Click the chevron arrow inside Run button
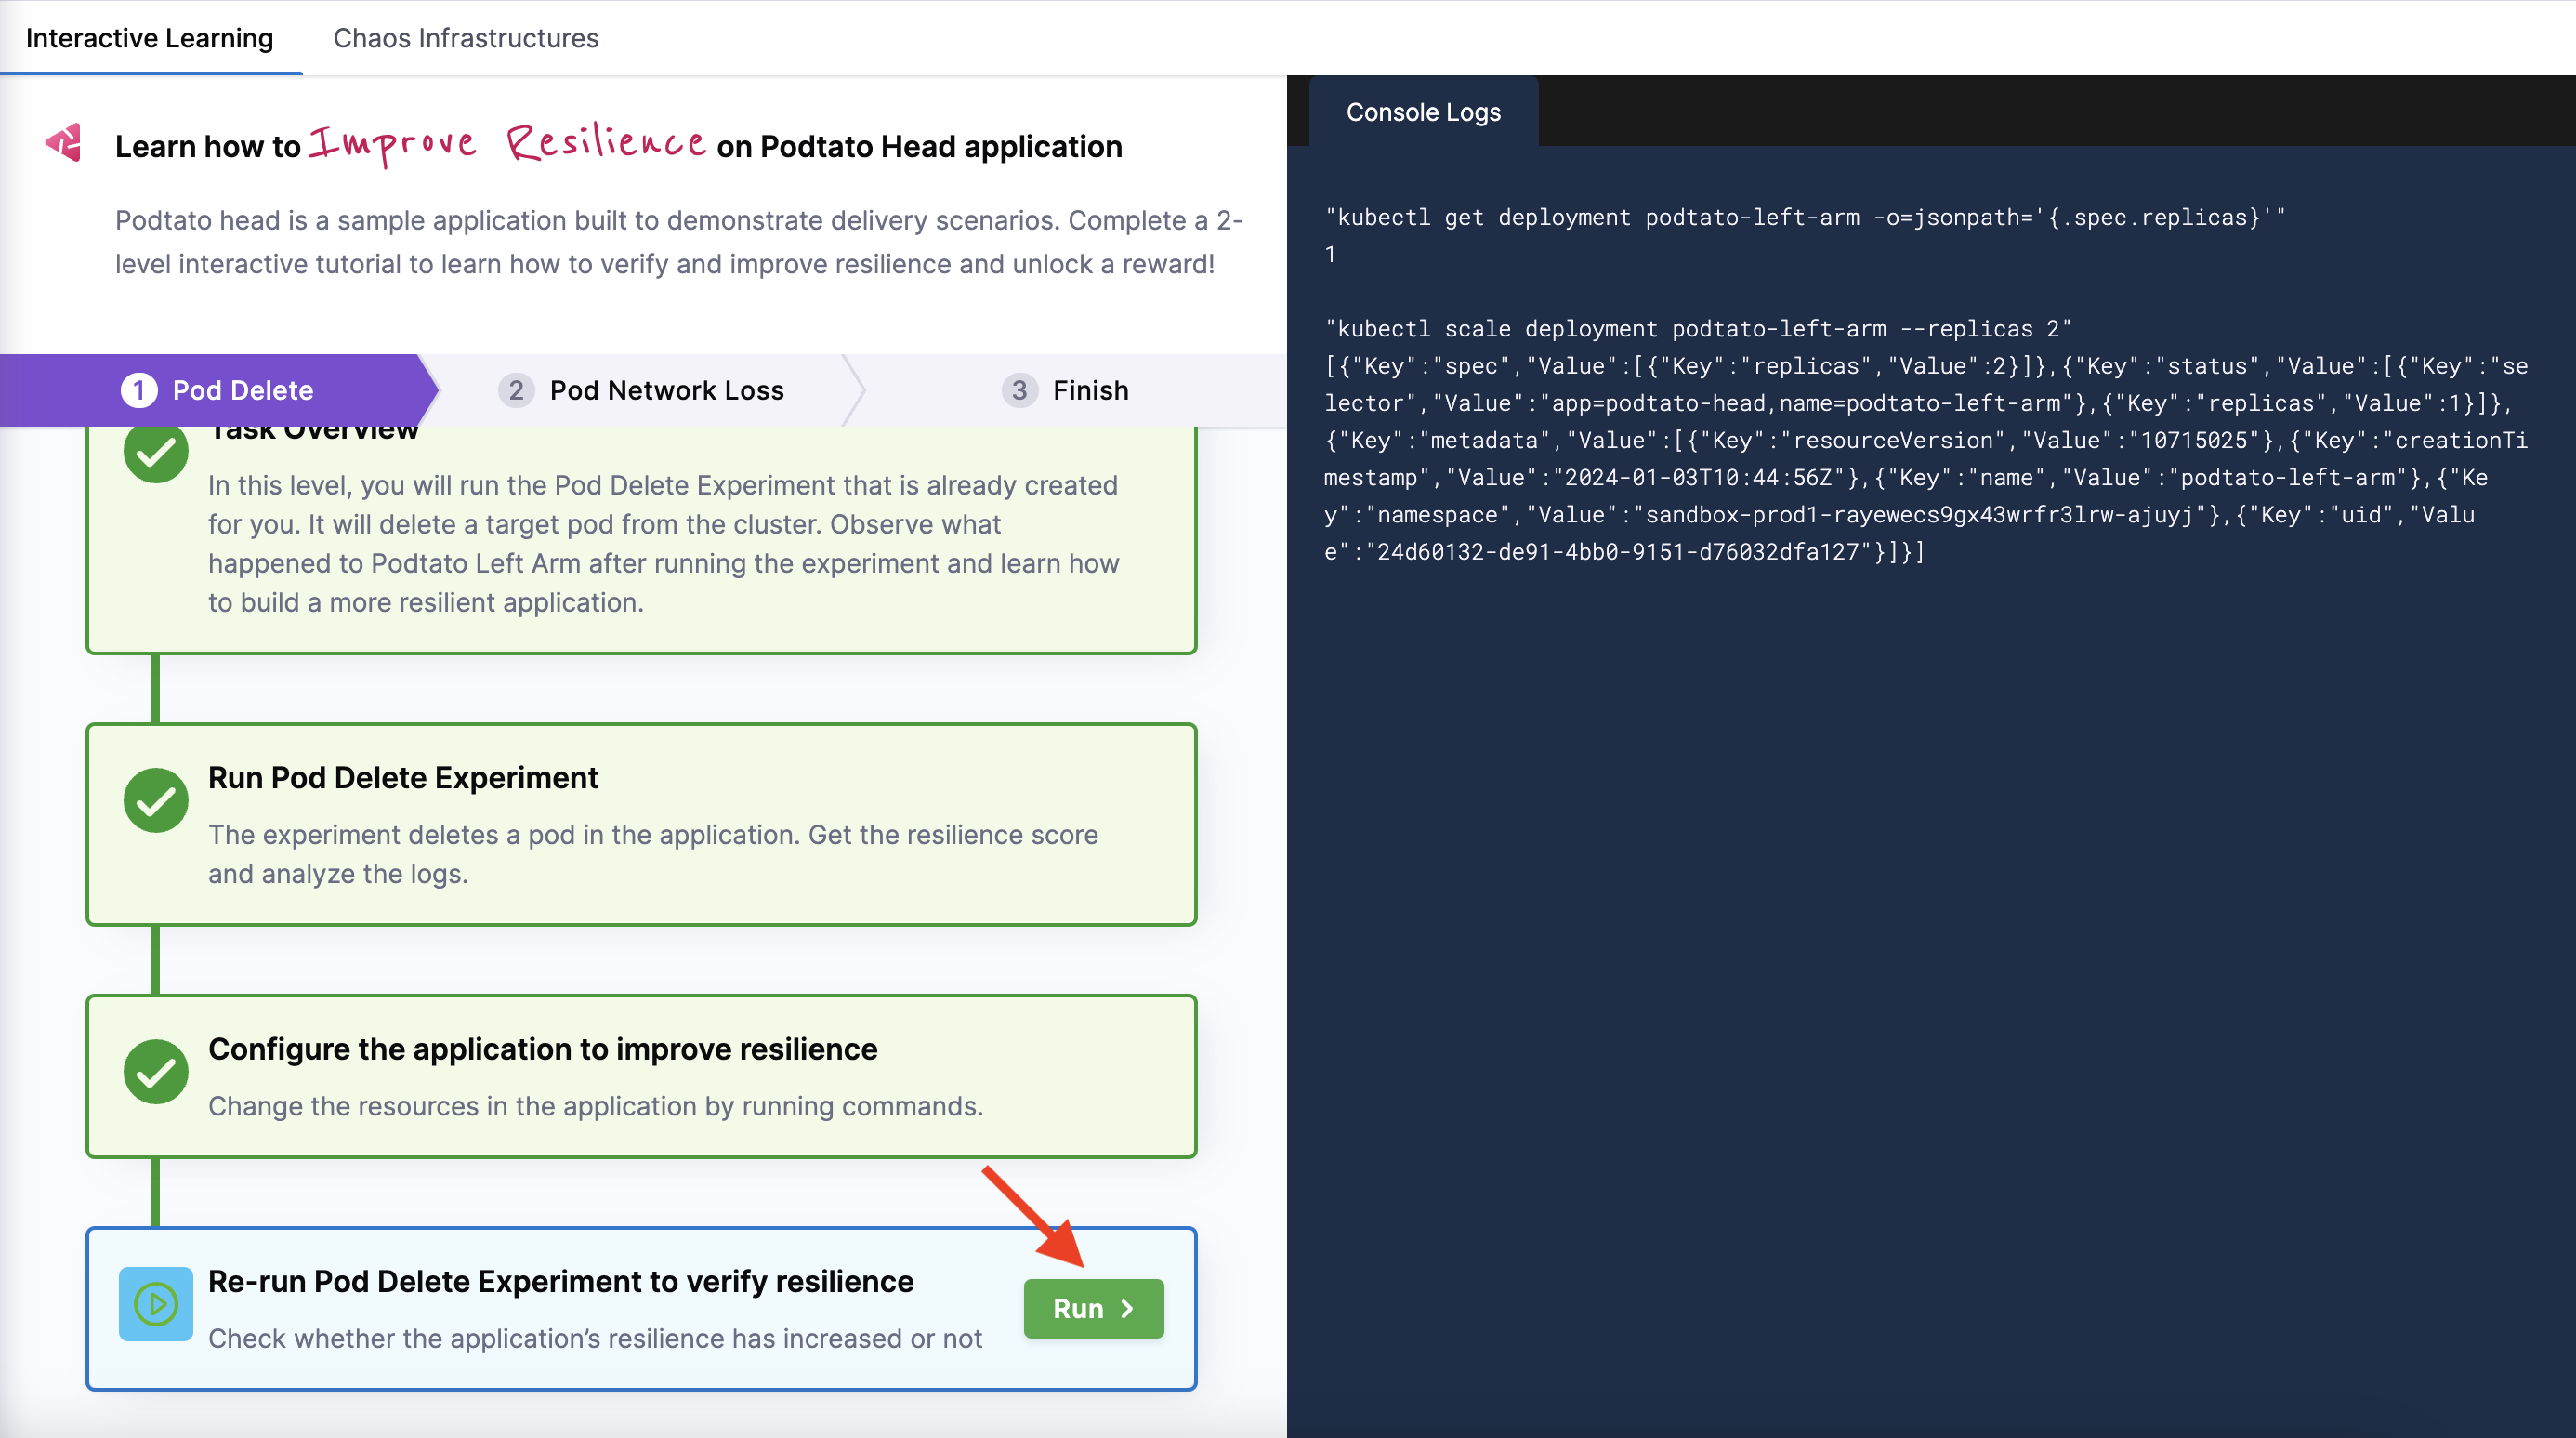This screenshot has width=2576, height=1438. [1127, 1308]
